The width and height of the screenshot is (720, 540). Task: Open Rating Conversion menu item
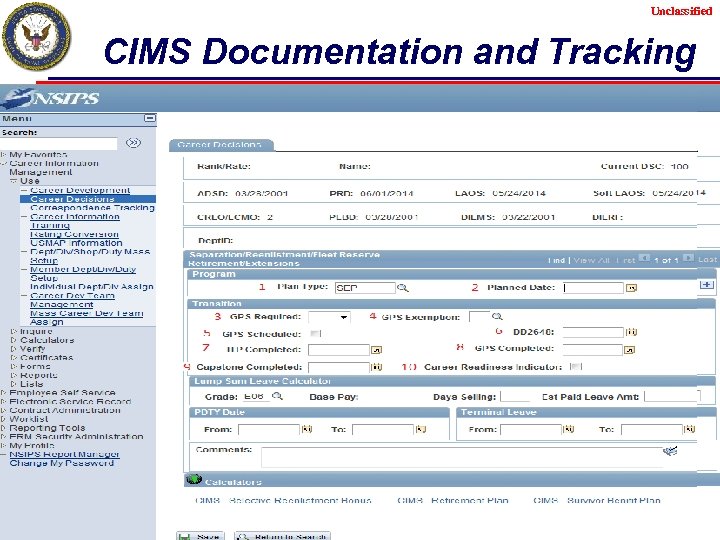coord(74,234)
